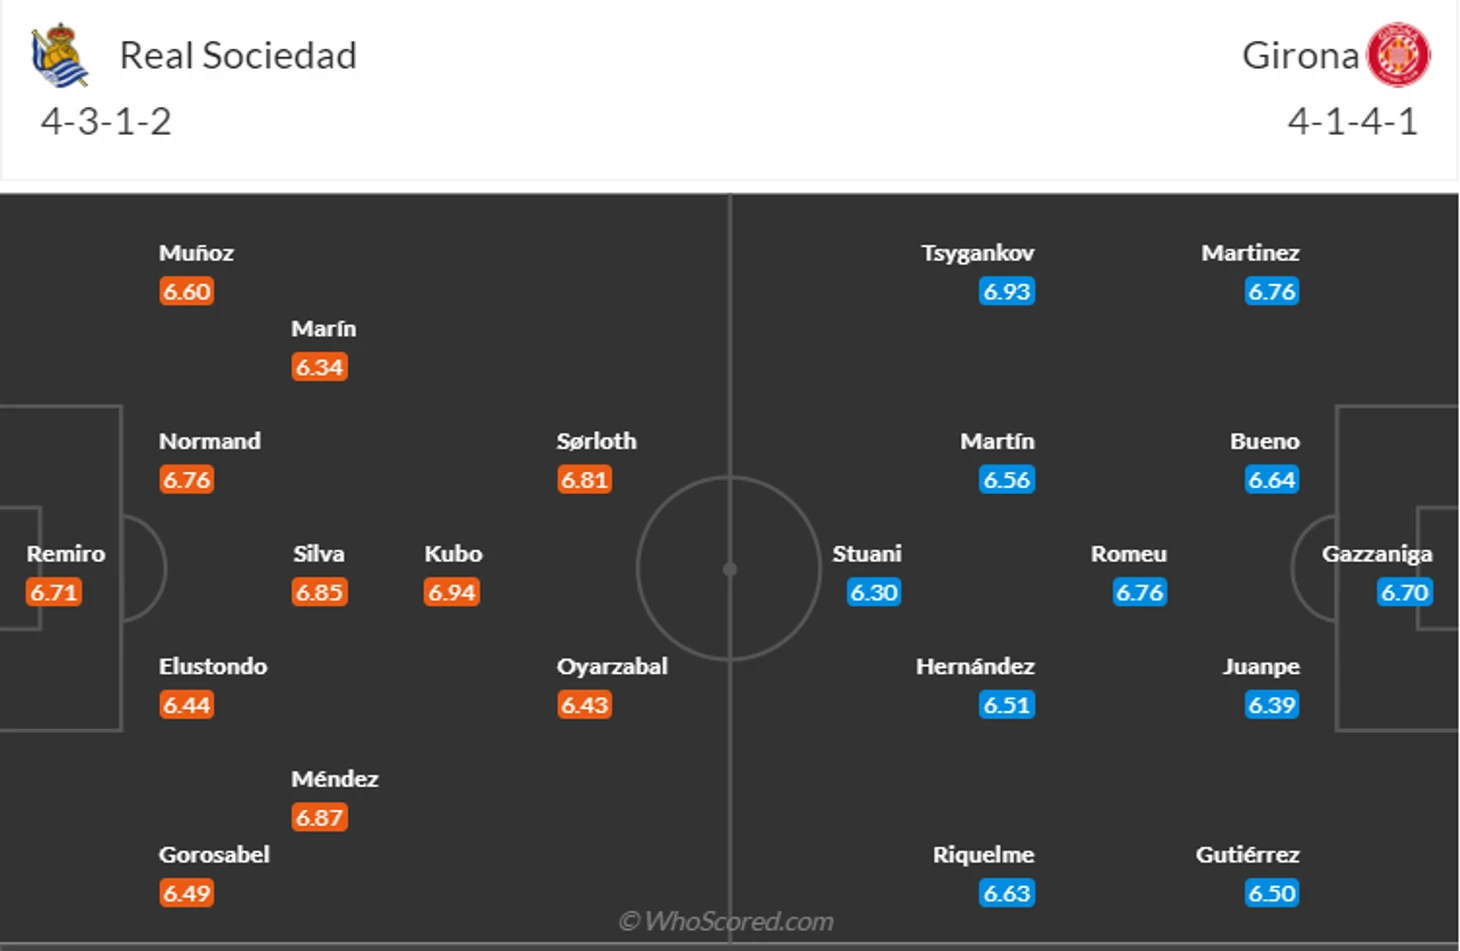This screenshot has height=951, width=1460.
Task: Click the 4-3-1-2 formation label
Action: (106, 121)
